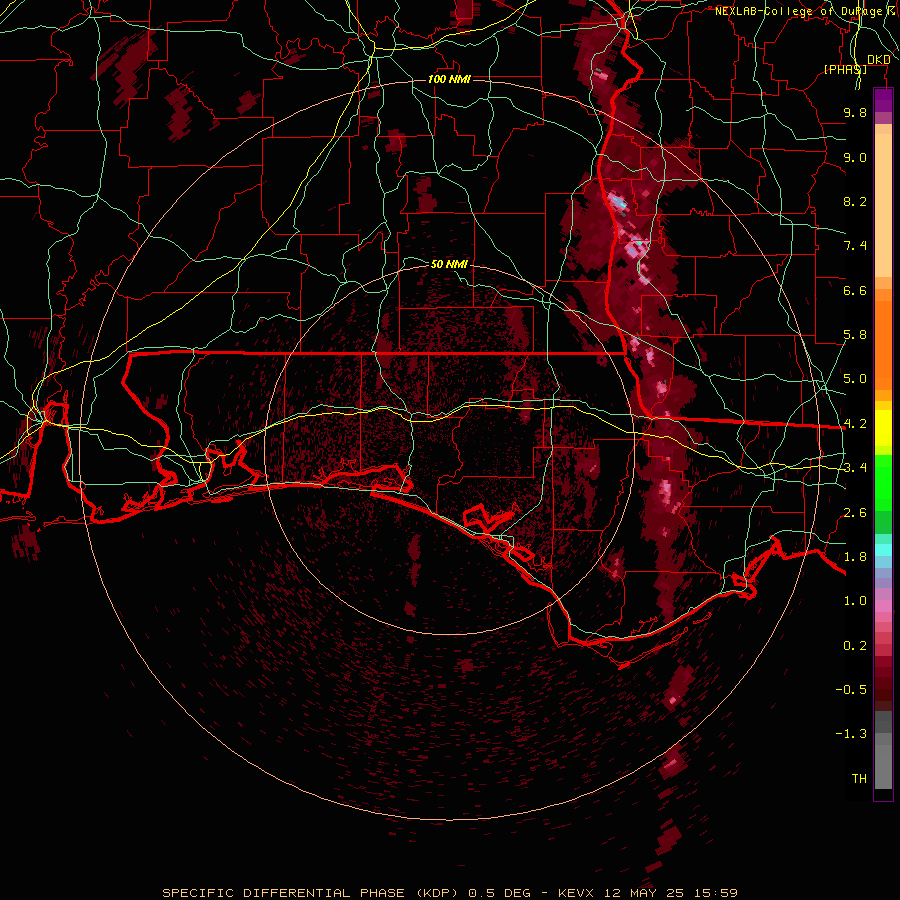This screenshot has width=900, height=900.
Task: Pick the gray swatch beside the TH label
Action: tap(883, 769)
